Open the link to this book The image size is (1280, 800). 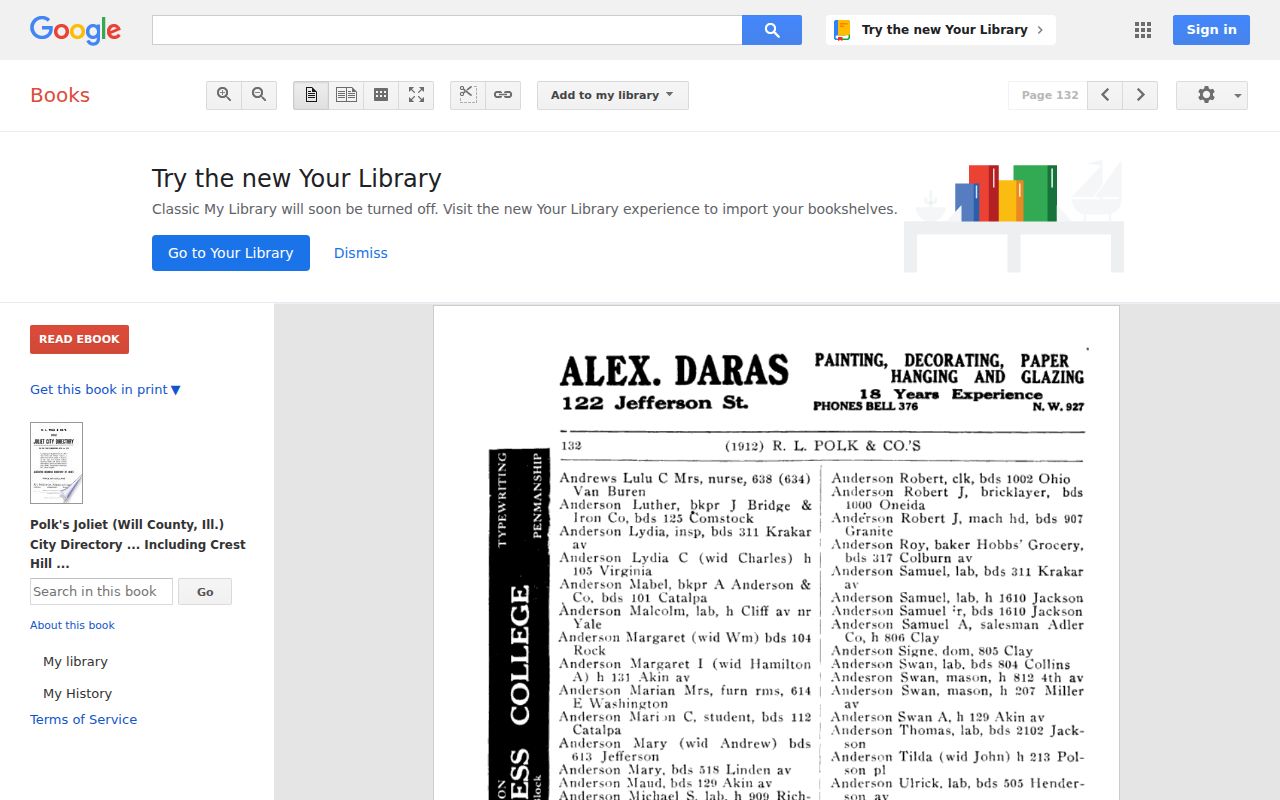(503, 95)
